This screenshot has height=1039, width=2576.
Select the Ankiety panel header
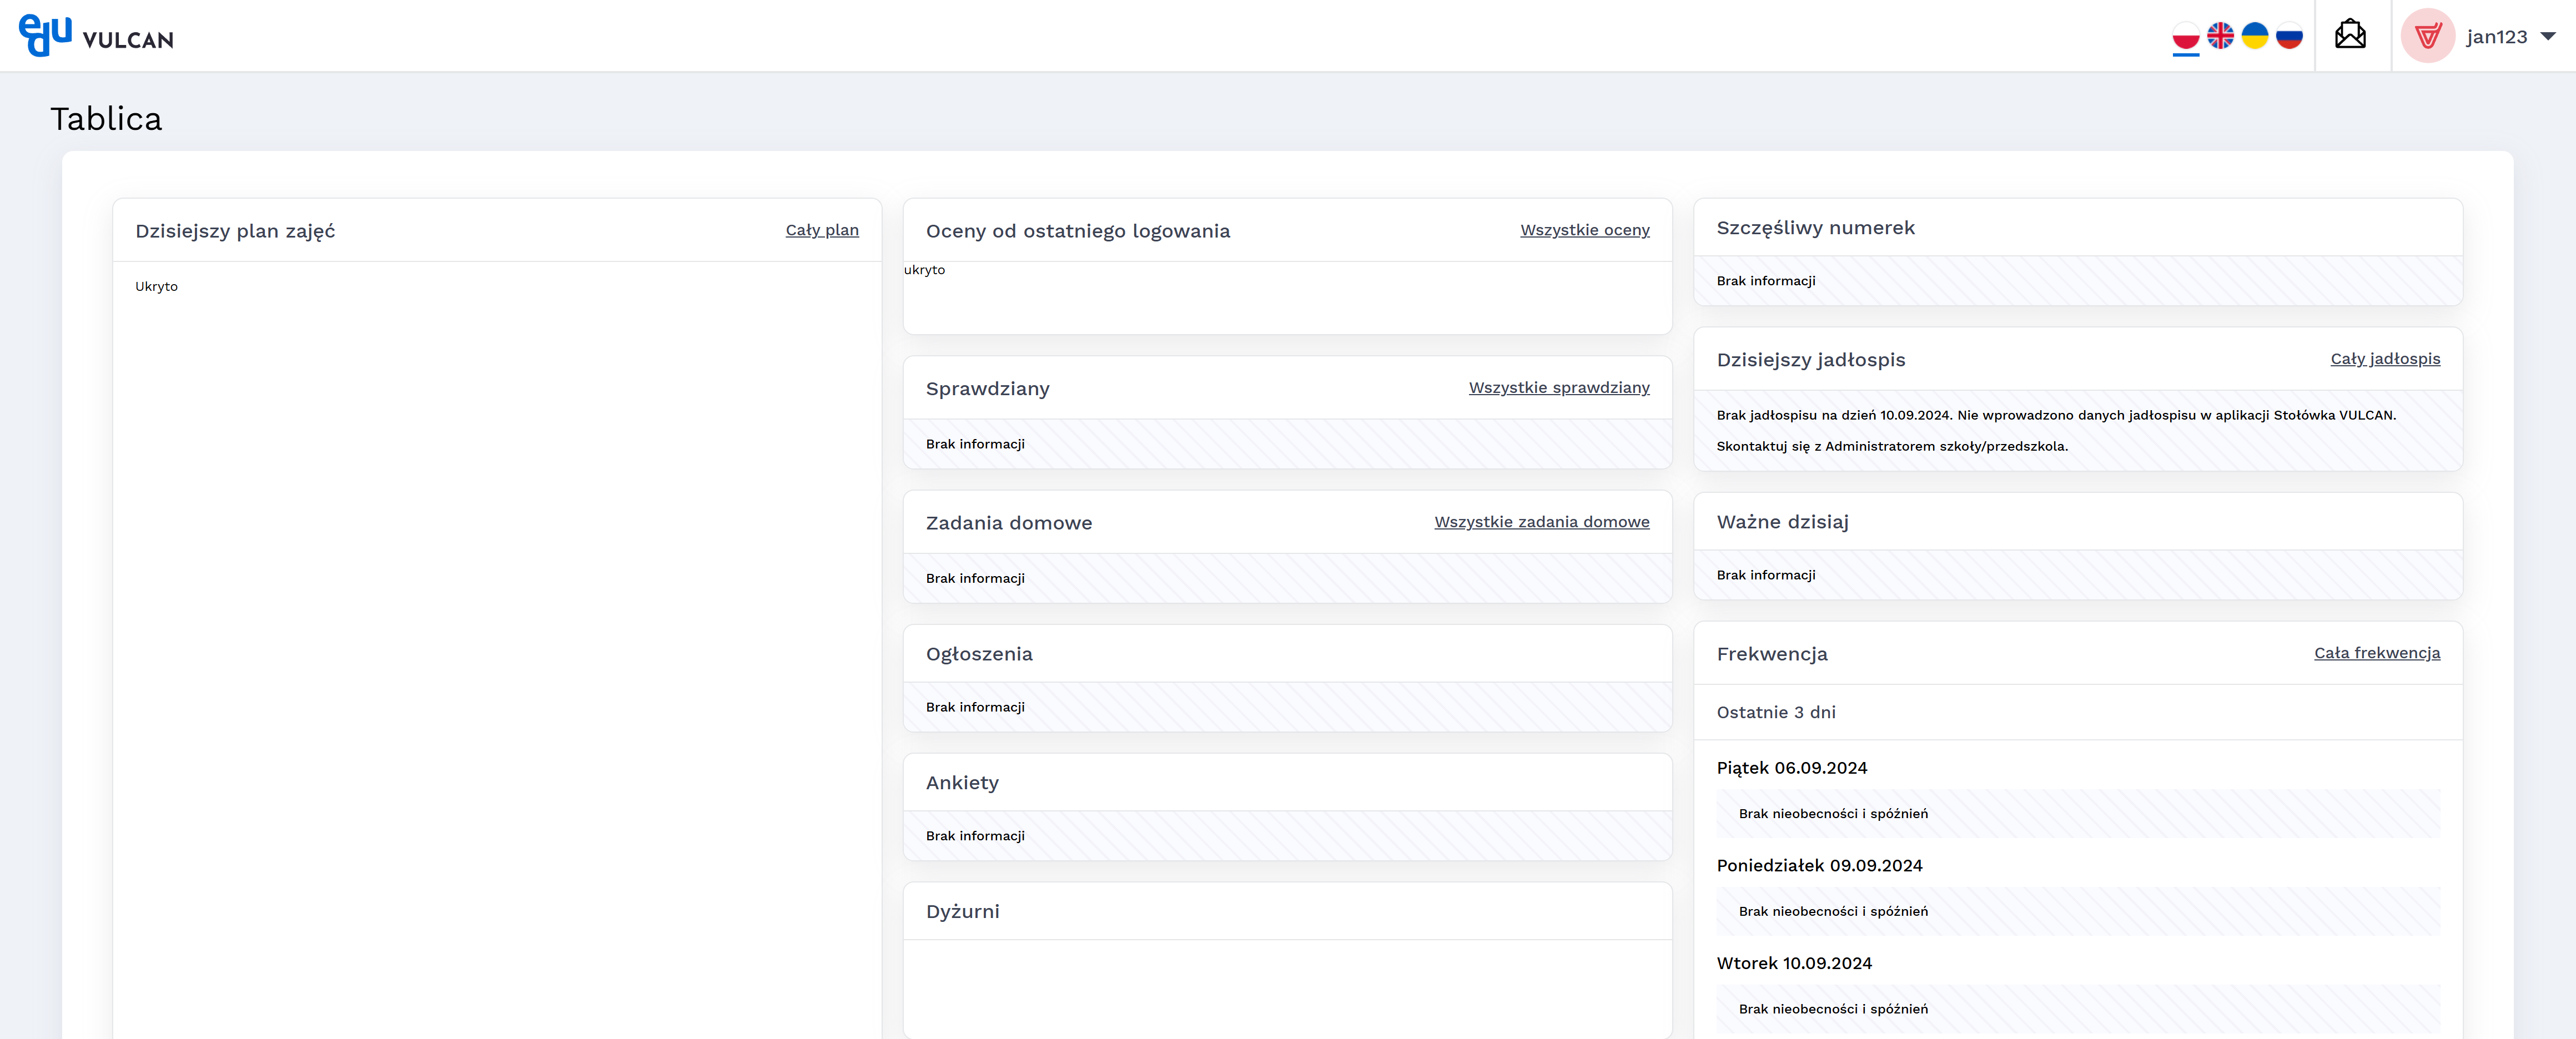pyautogui.click(x=962, y=783)
